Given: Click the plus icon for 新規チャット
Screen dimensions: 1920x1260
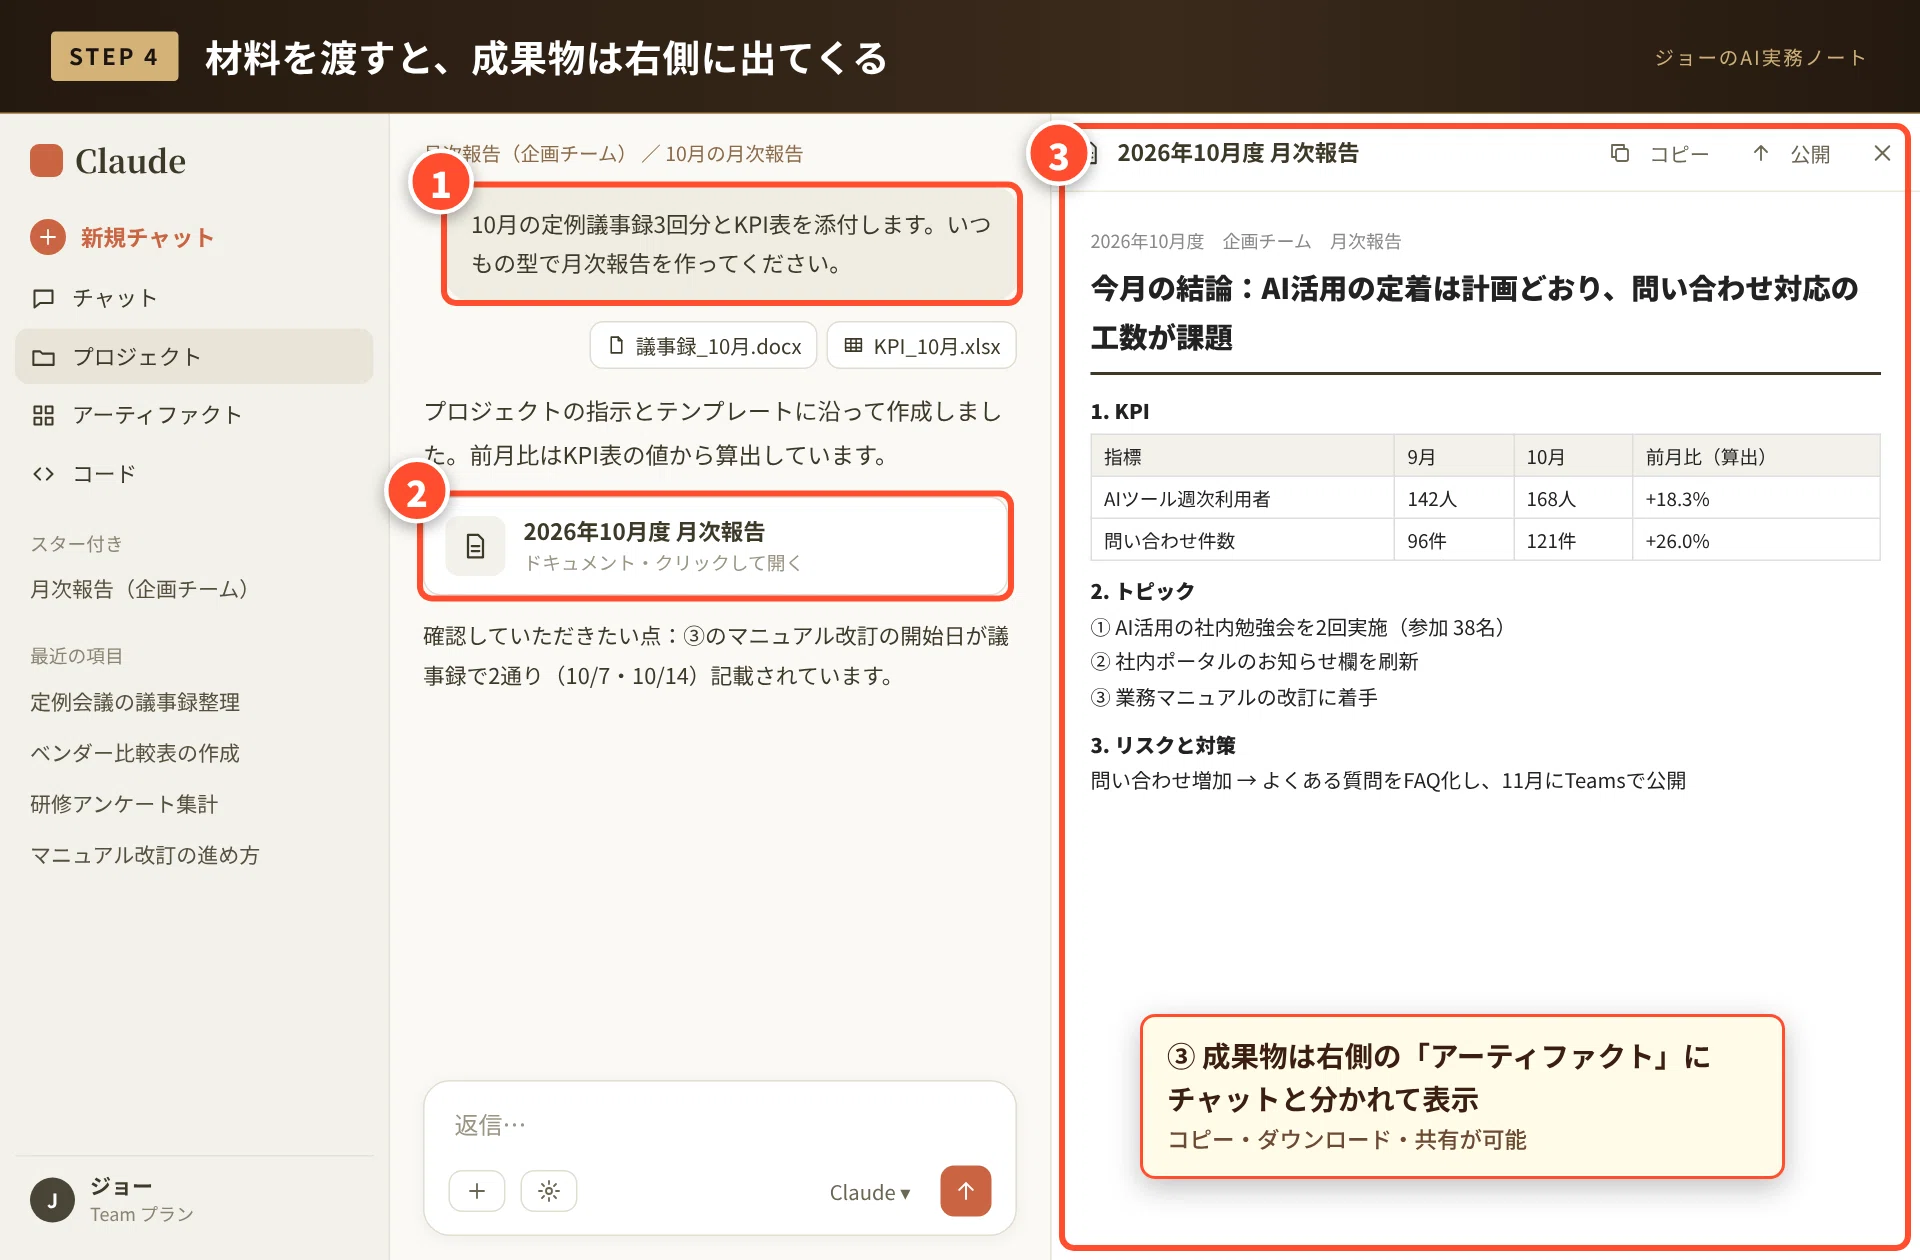Looking at the screenshot, I should point(47,237).
